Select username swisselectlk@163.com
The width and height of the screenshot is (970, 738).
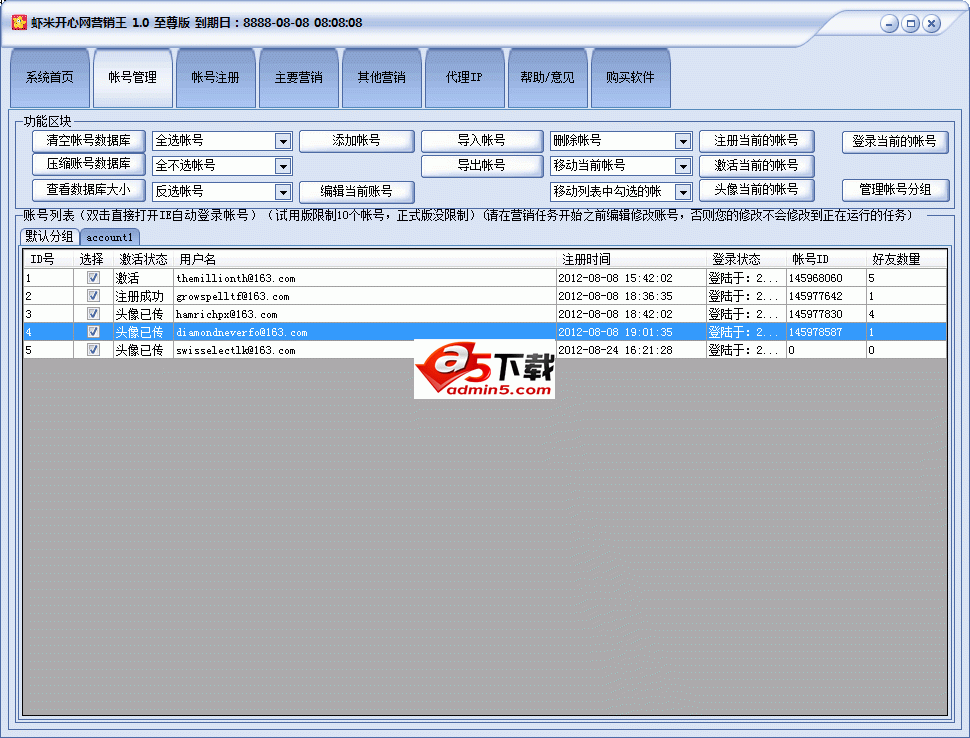236,350
